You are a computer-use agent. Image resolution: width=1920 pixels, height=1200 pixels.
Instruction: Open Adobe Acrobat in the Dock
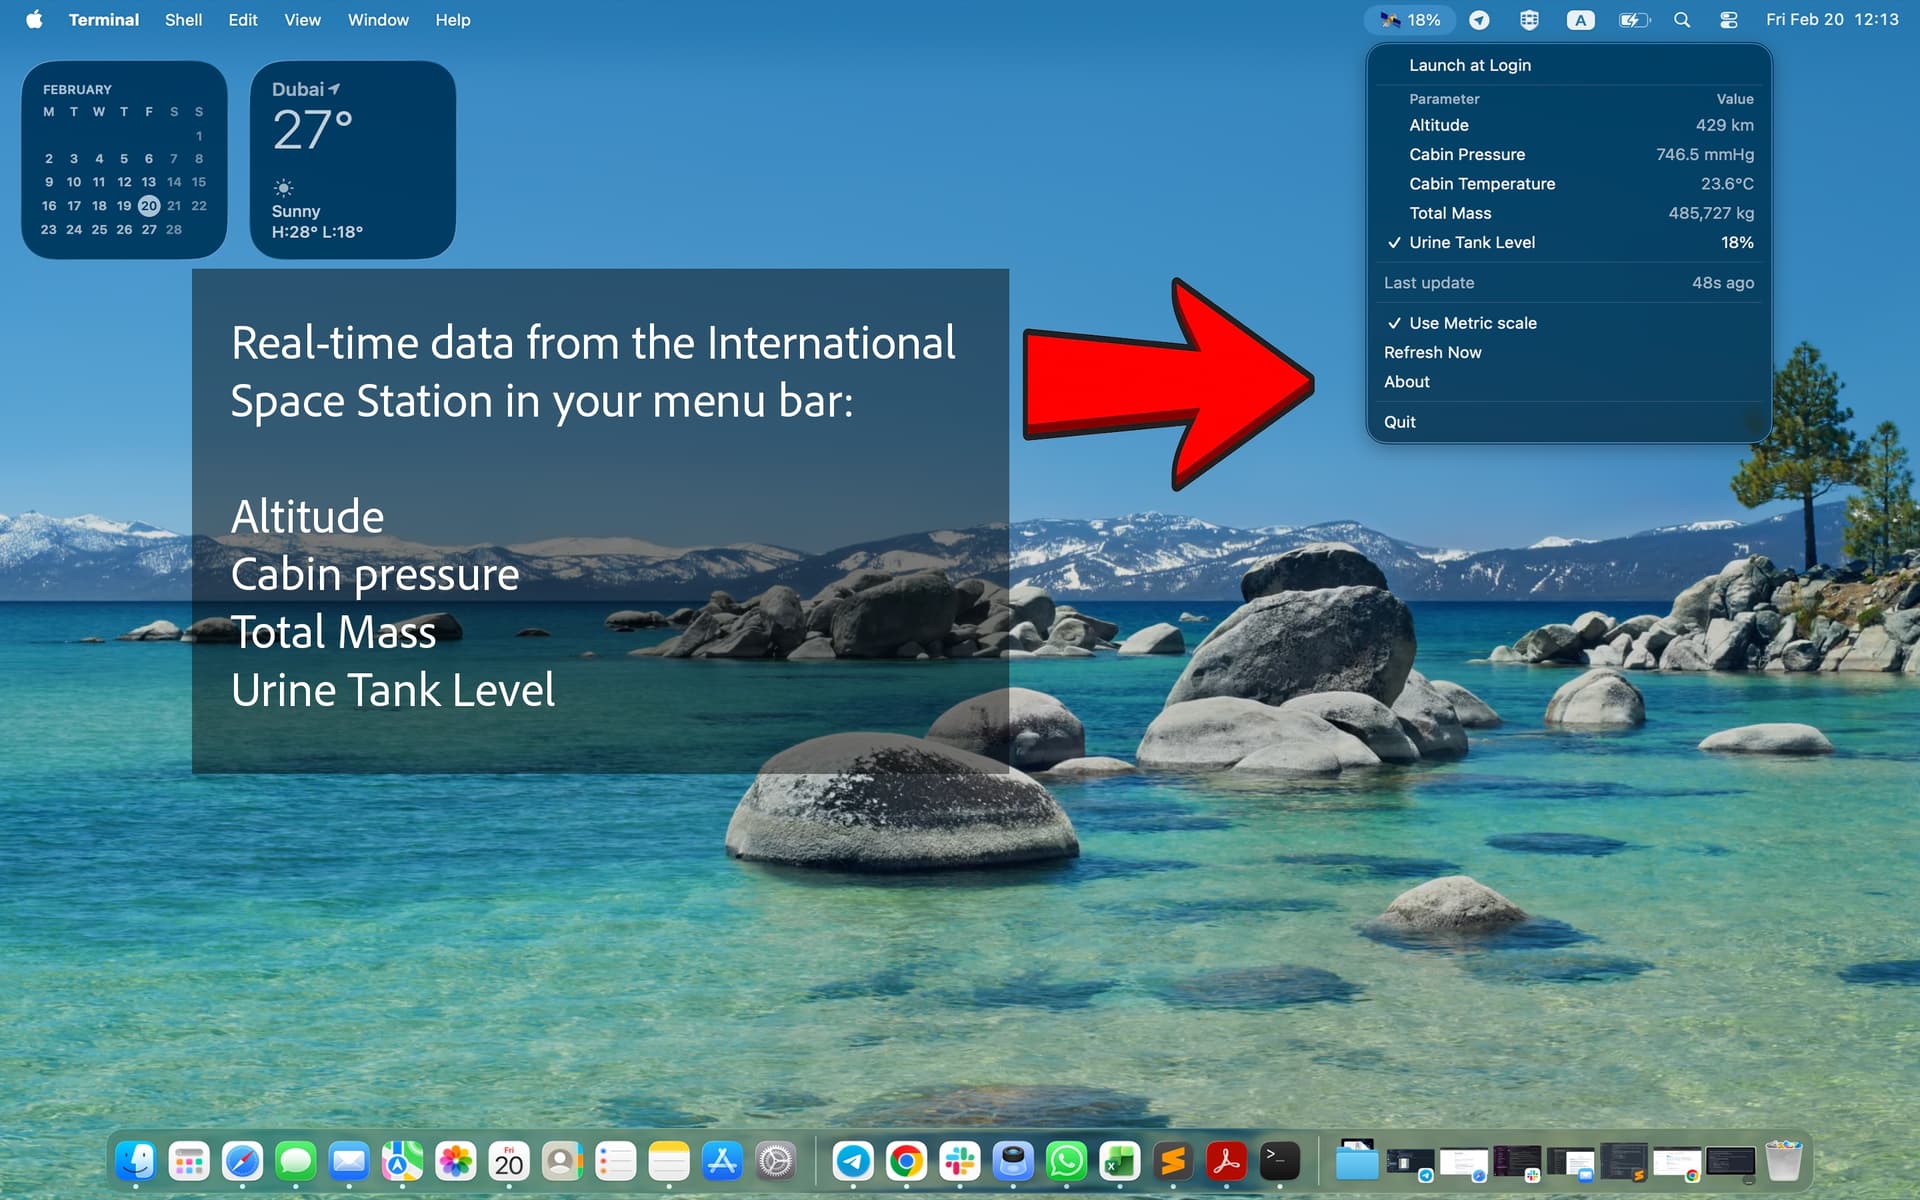[1226, 1161]
